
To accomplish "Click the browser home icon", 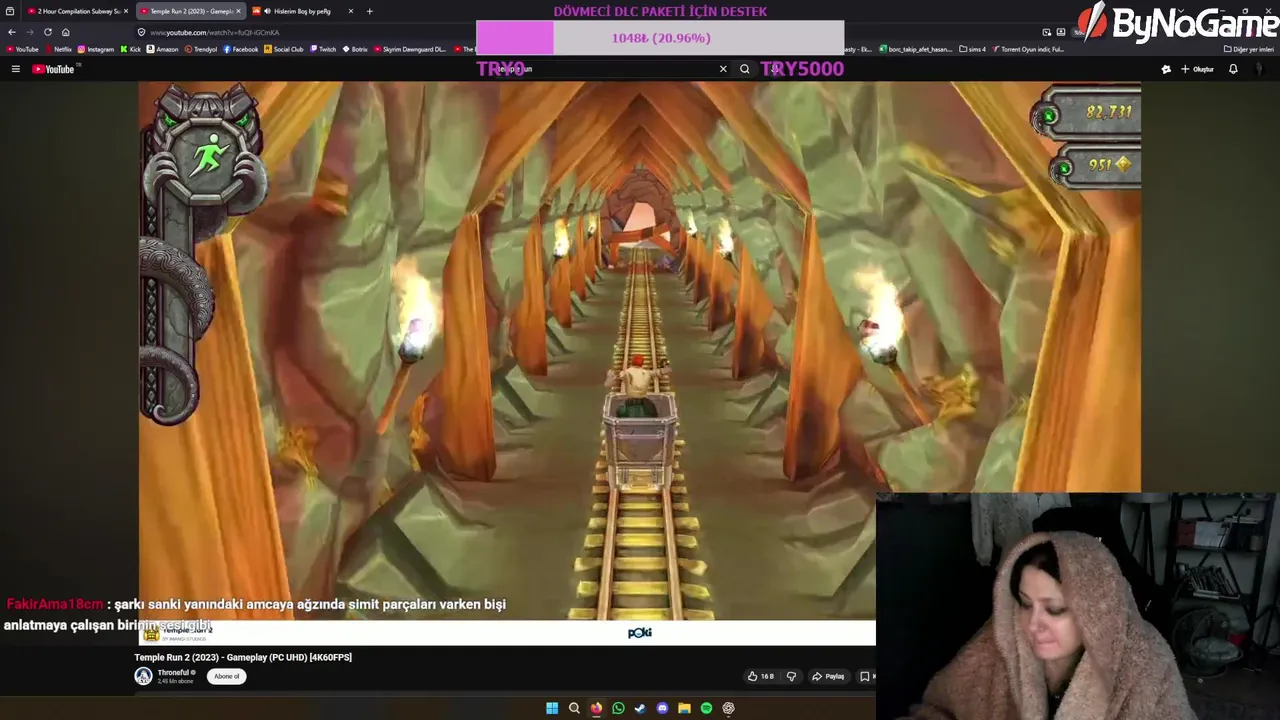I will pyautogui.click(x=66, y=32).
